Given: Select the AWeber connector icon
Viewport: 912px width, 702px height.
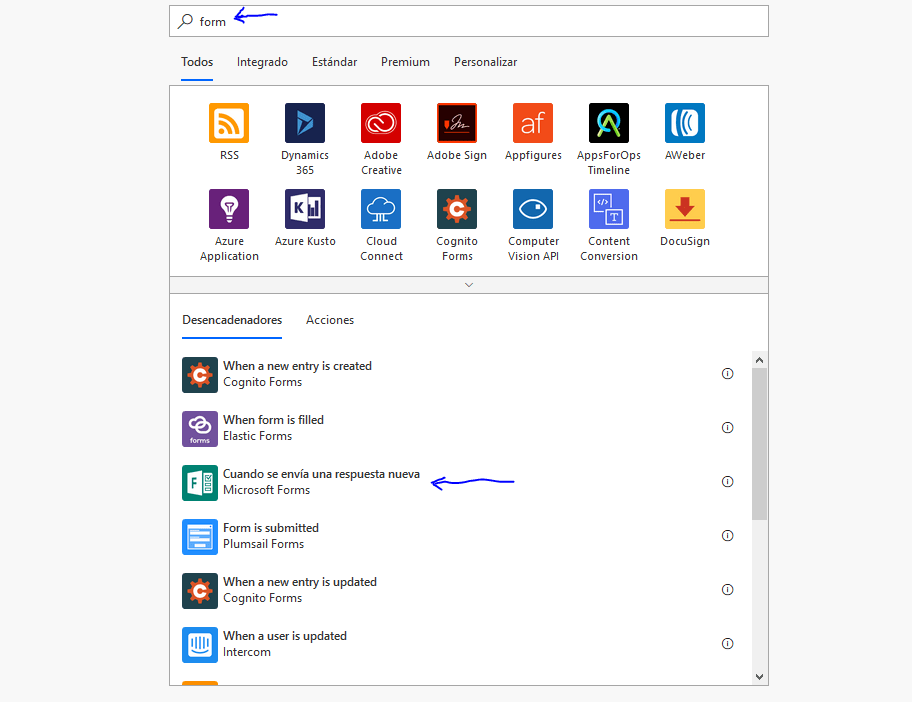Looking at the screenshot, I should pos(685,123).
